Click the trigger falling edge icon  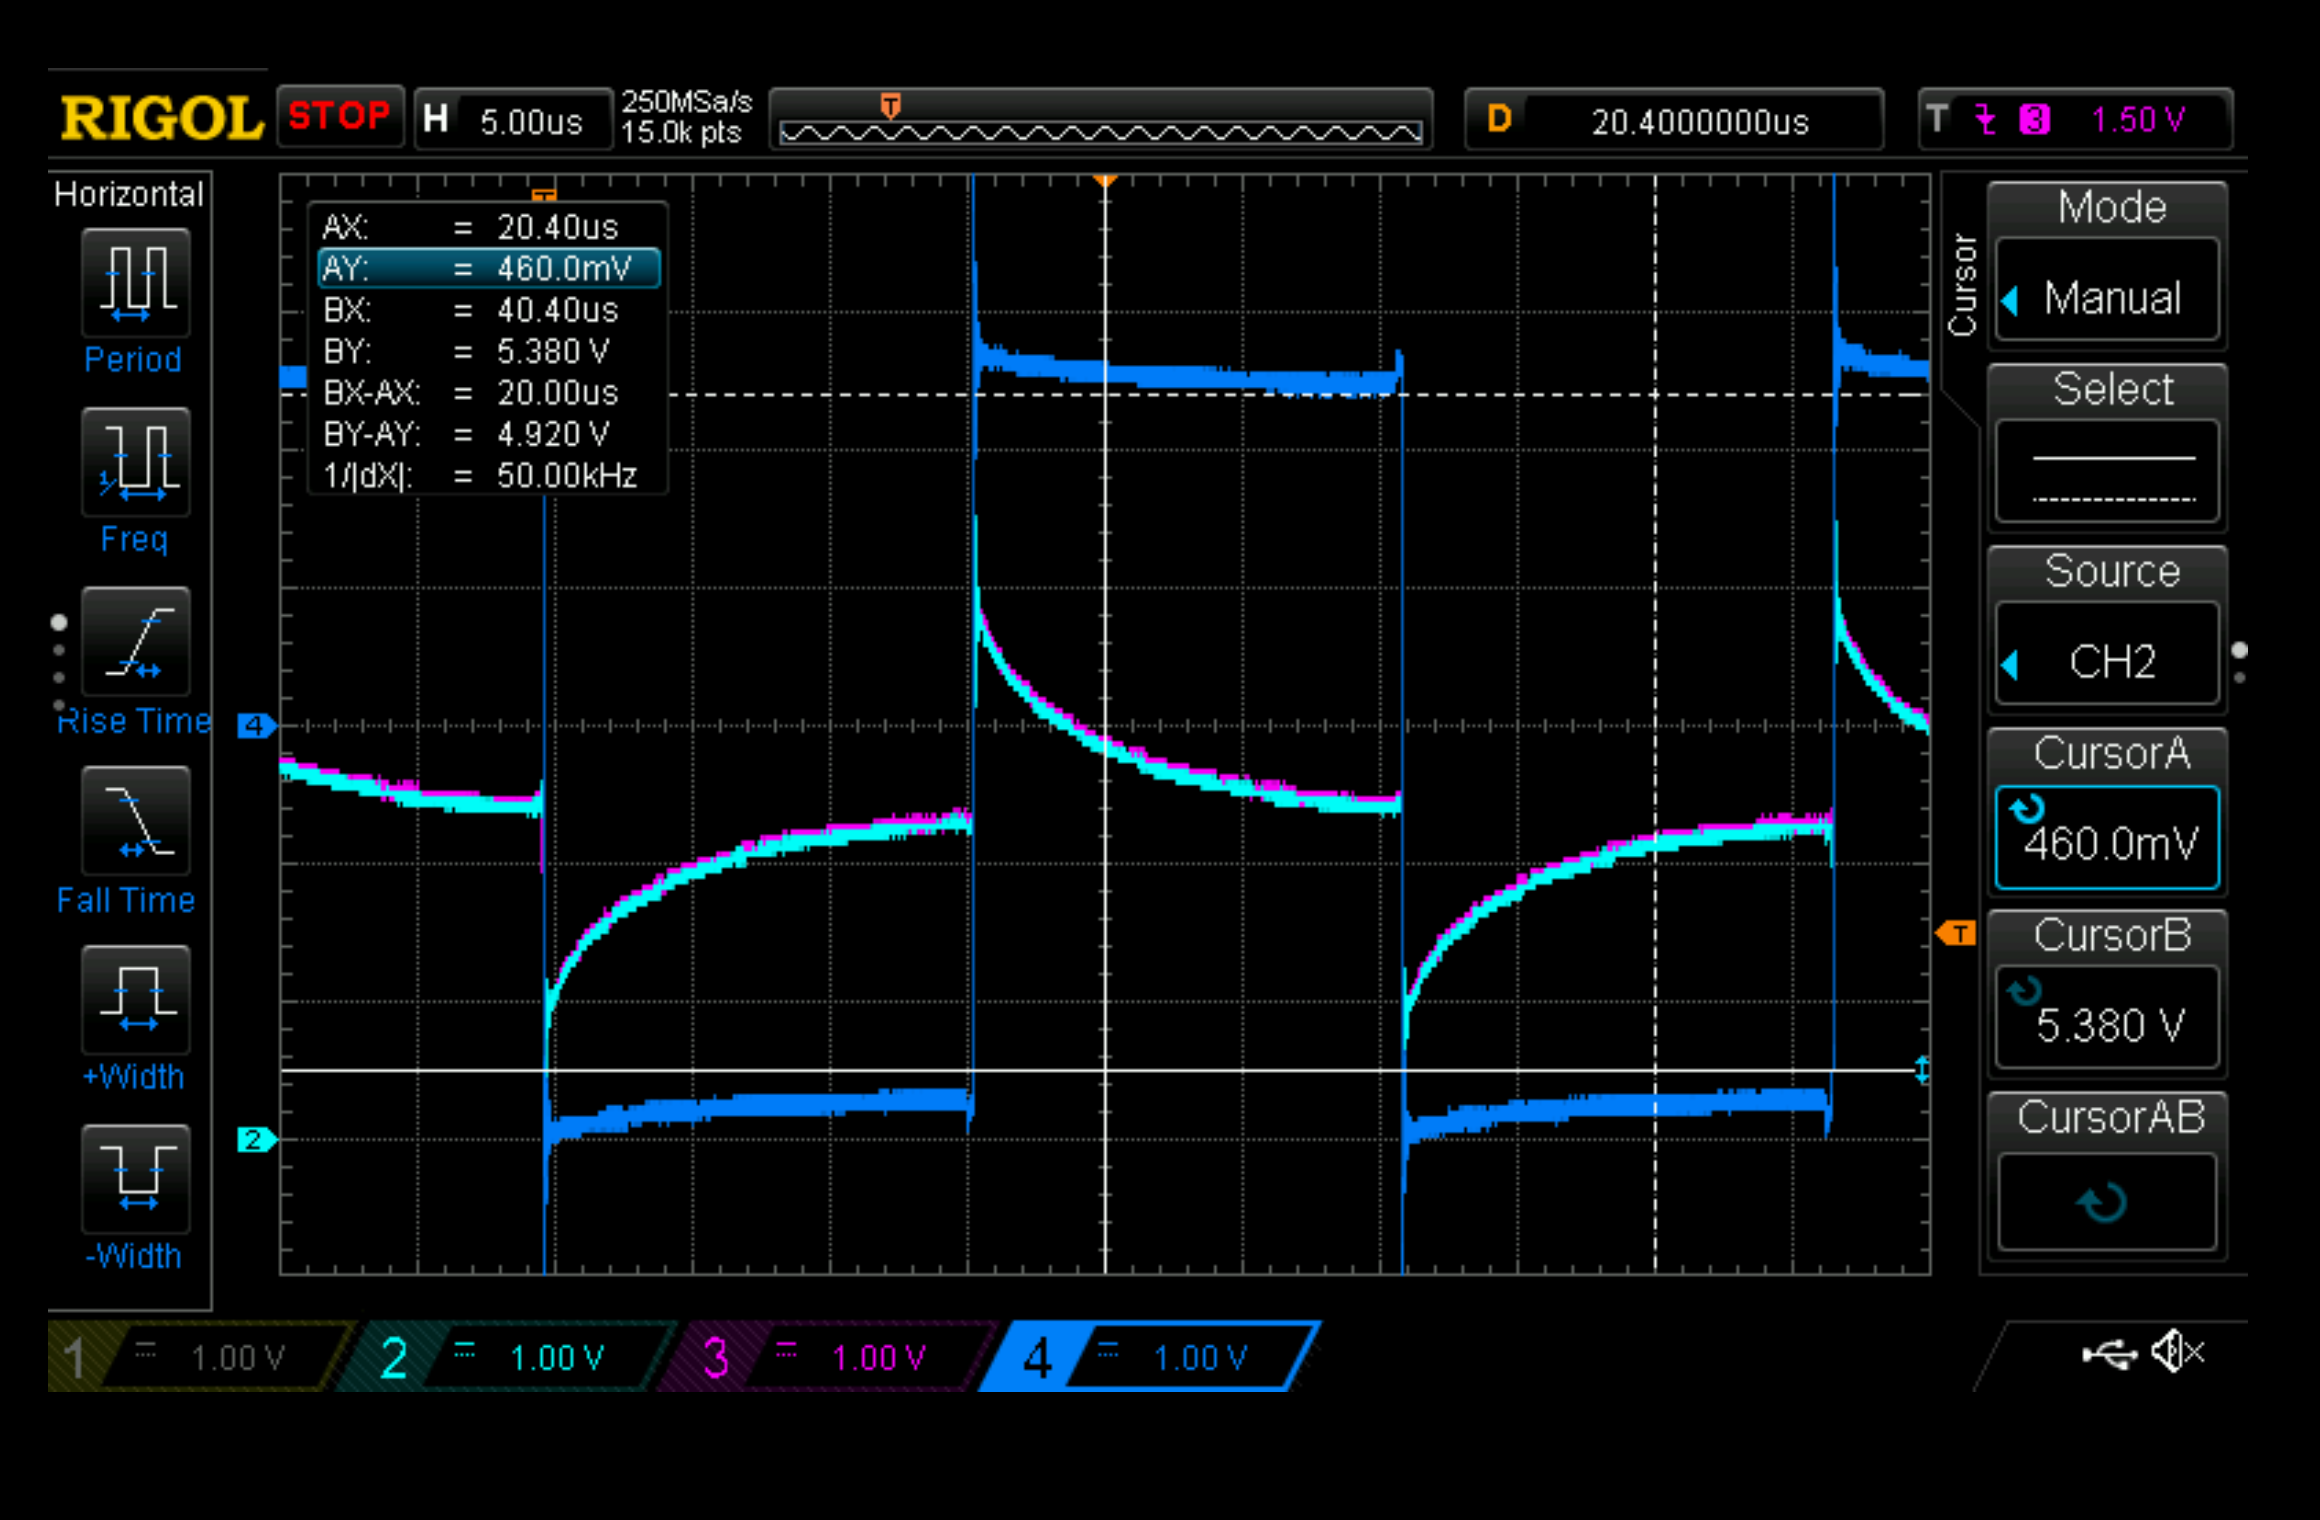(1986, 120)
